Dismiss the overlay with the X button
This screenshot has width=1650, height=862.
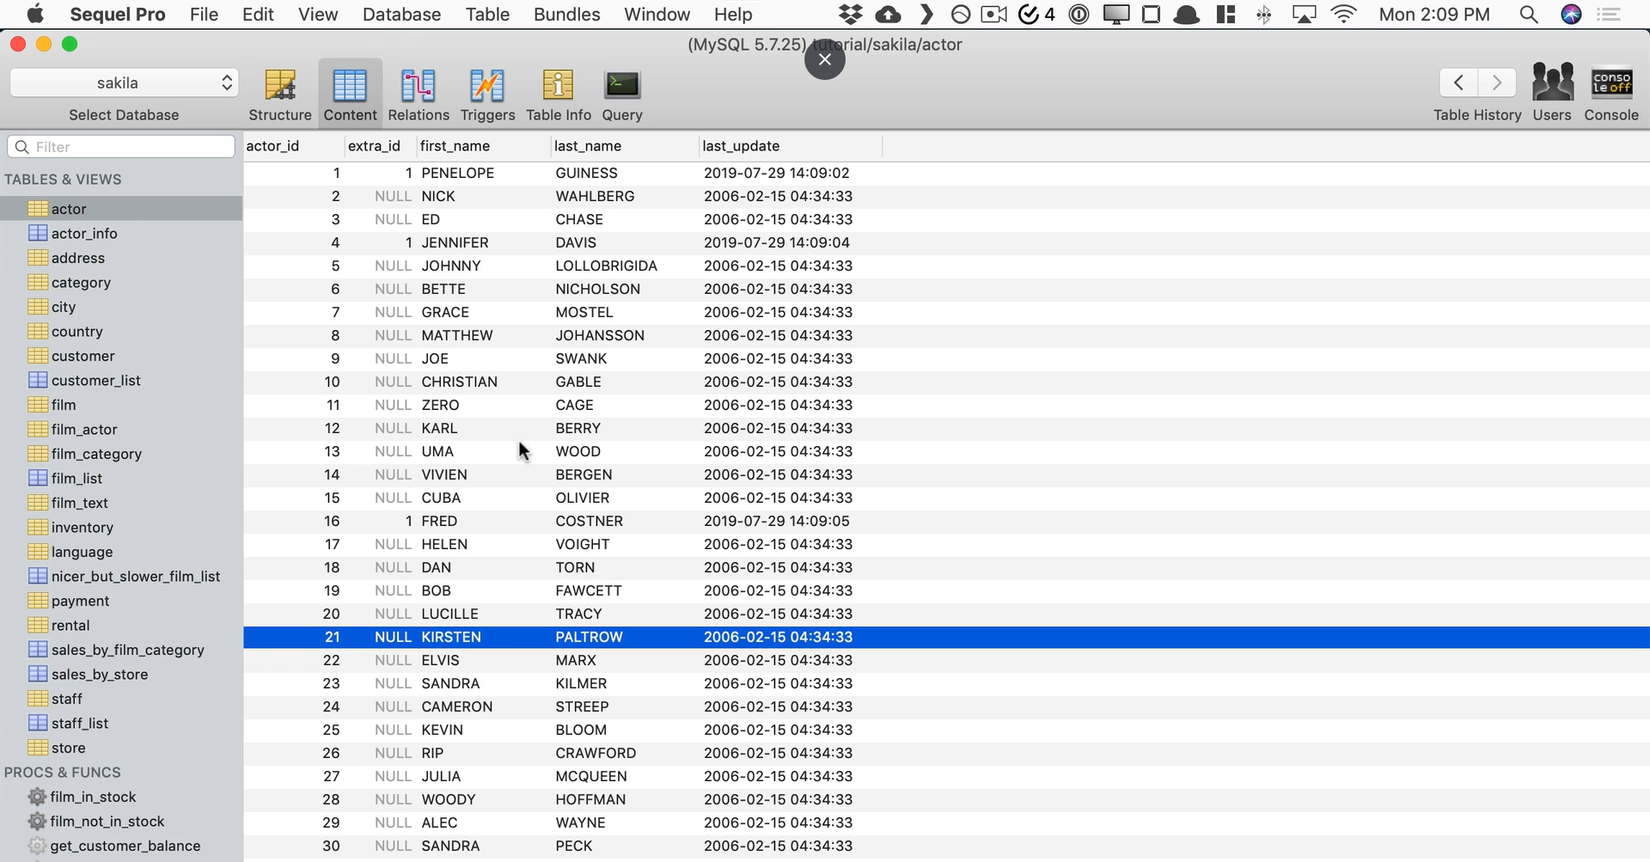click(x=825, y=59)
